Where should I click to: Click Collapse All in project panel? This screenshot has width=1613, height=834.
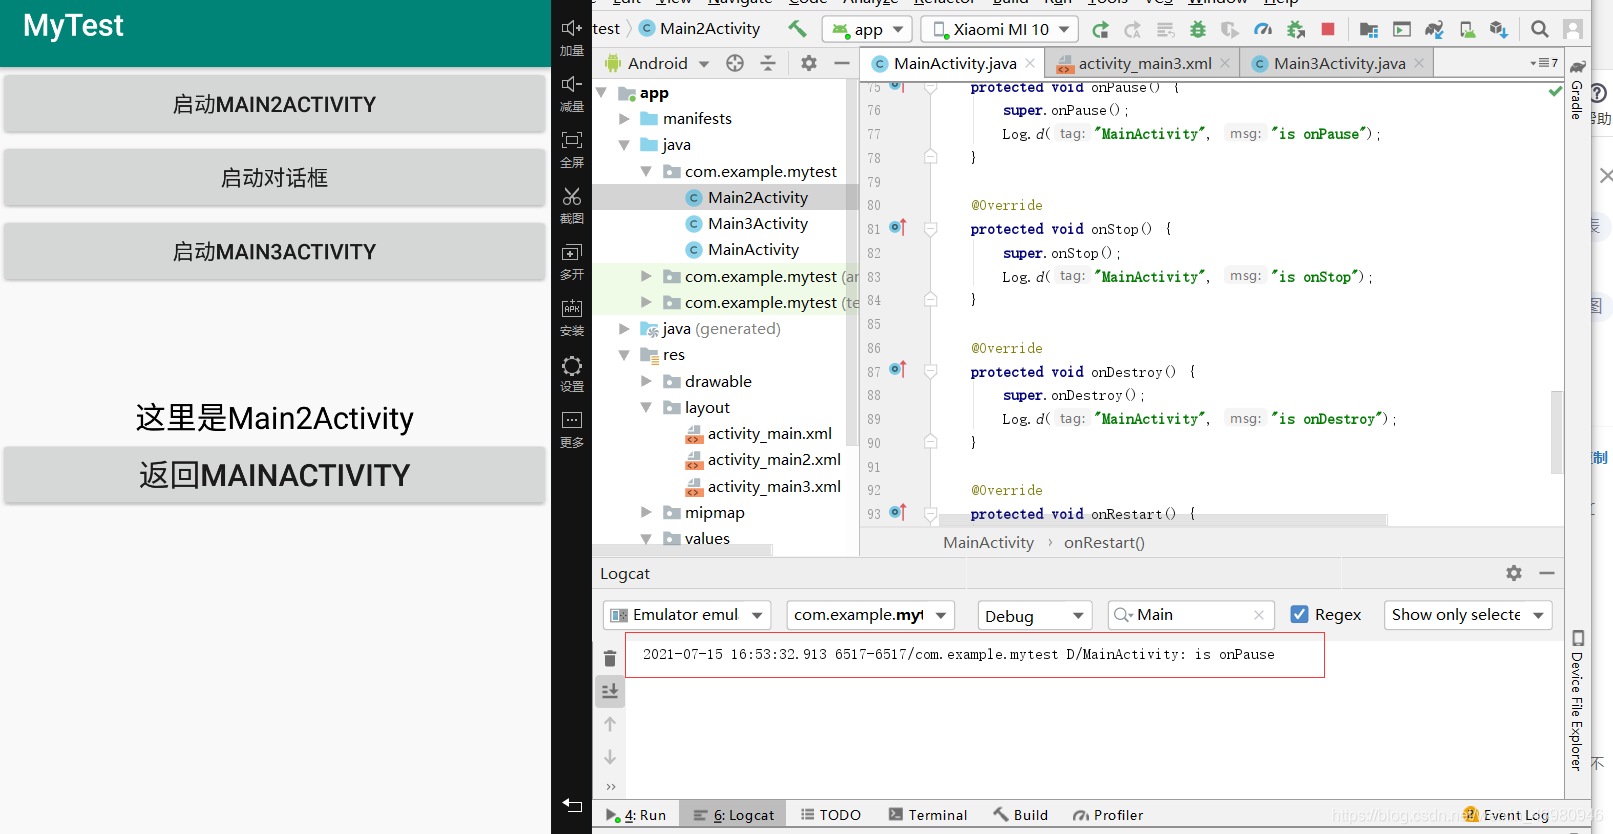[768, 63]
